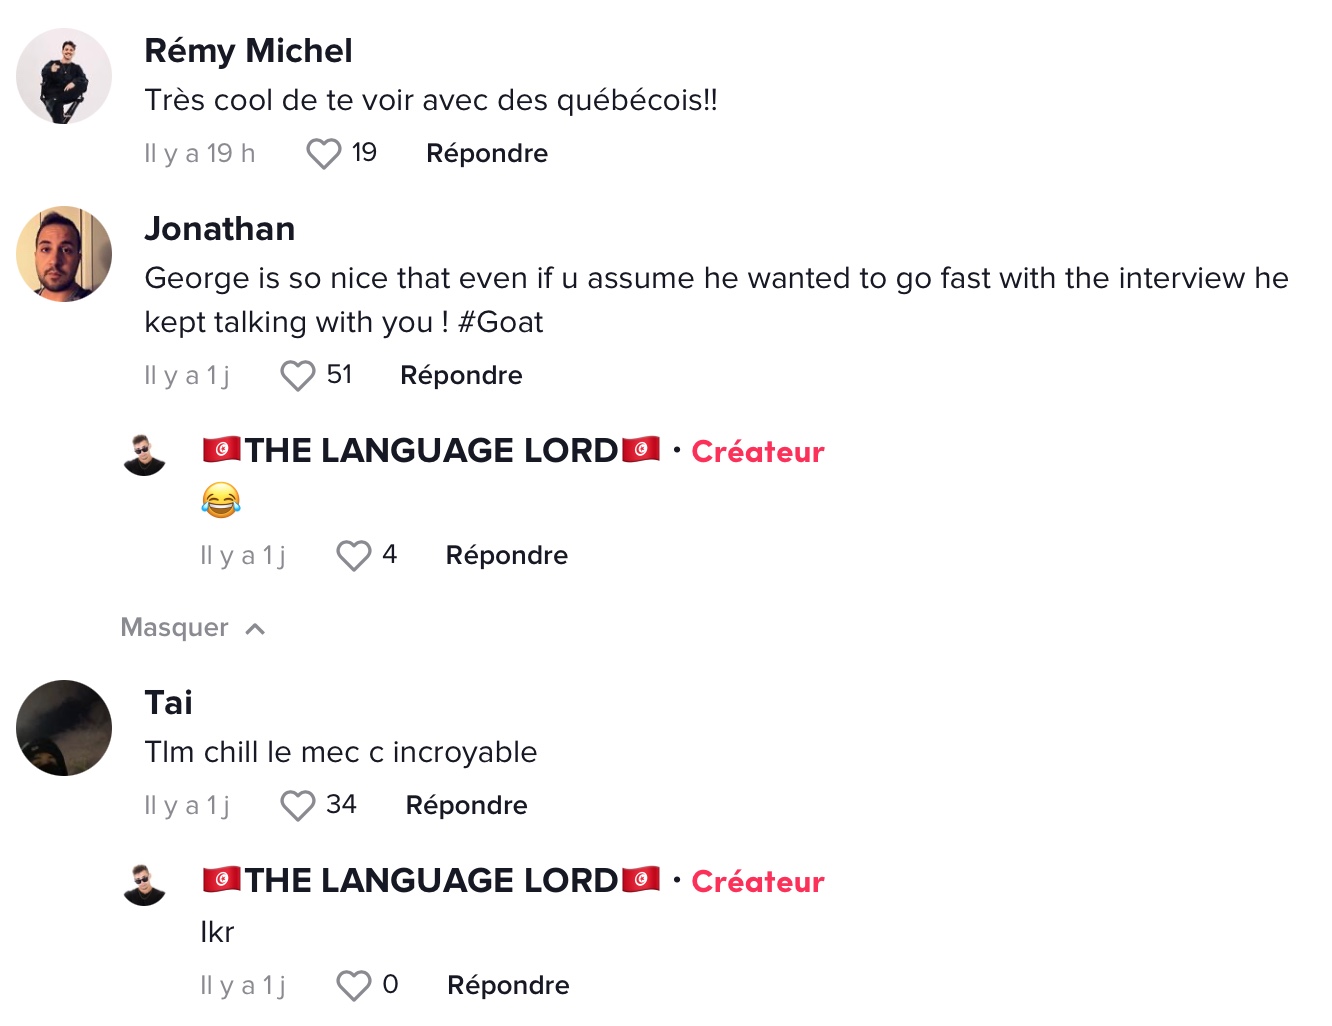
Task: Like Jonathan's comment about George
Action: coord(297,376)
